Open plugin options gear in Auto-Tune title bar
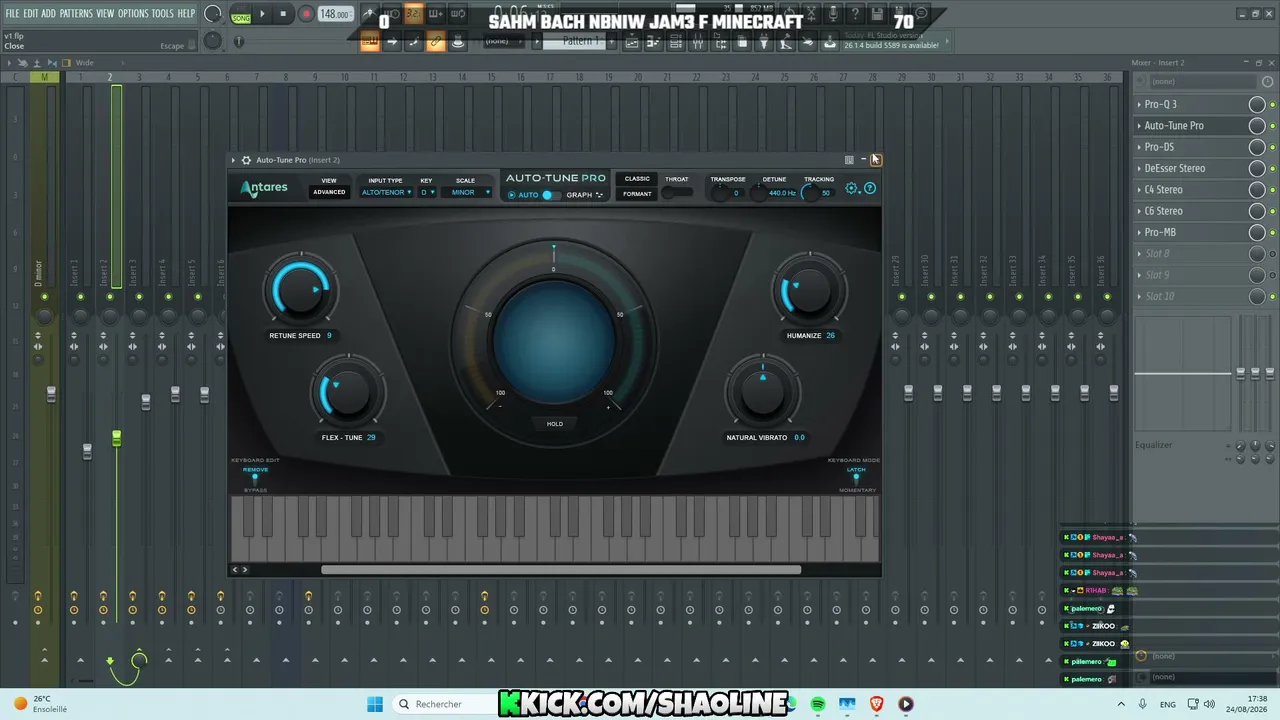The height and width of the screenshot is (720, 1280). coord(246,160)
